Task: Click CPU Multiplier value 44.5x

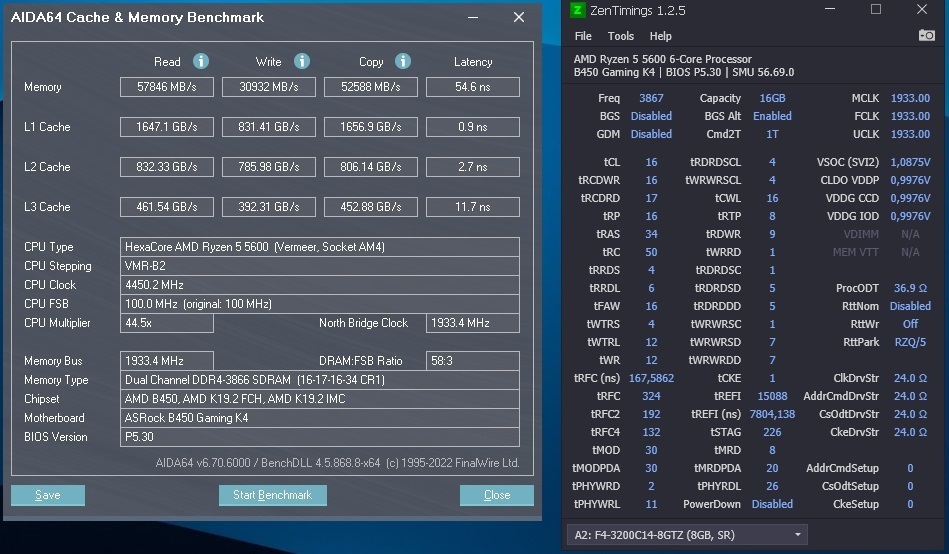Action: [x=166, y=323]
